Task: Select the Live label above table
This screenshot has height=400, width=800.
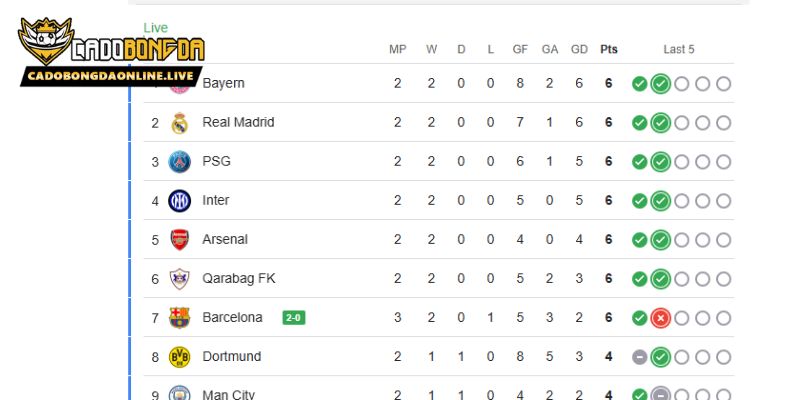Action: [156, 28]
